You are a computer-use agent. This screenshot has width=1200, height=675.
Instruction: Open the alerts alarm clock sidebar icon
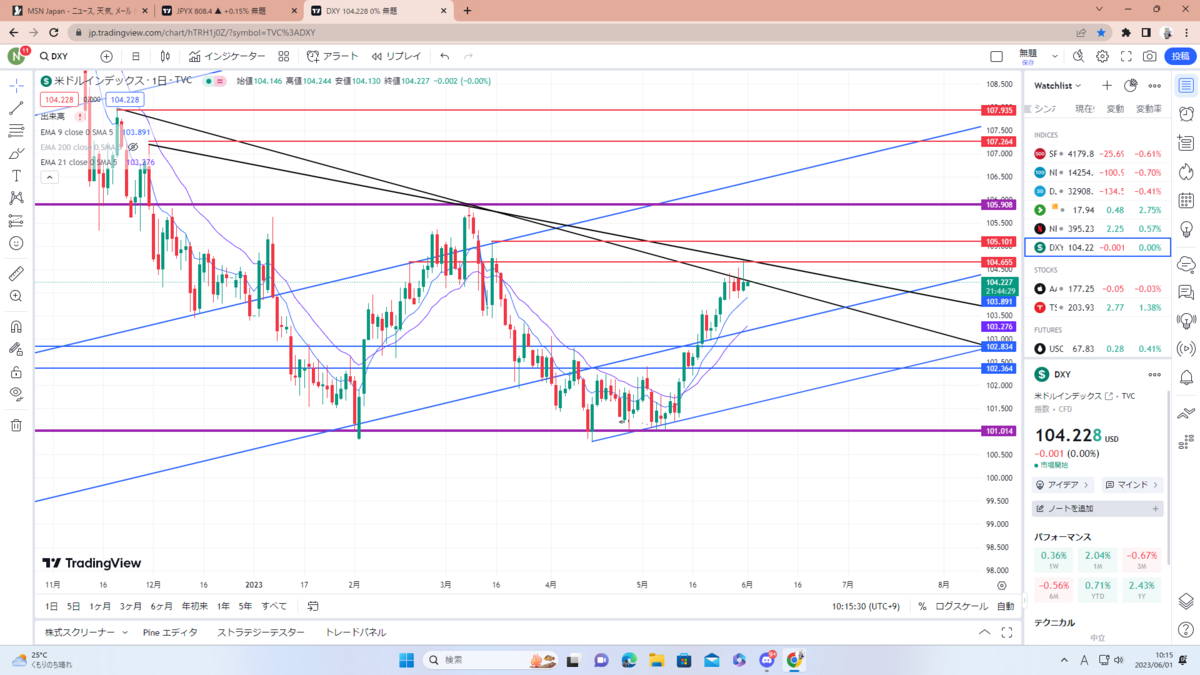[1186, 113]
